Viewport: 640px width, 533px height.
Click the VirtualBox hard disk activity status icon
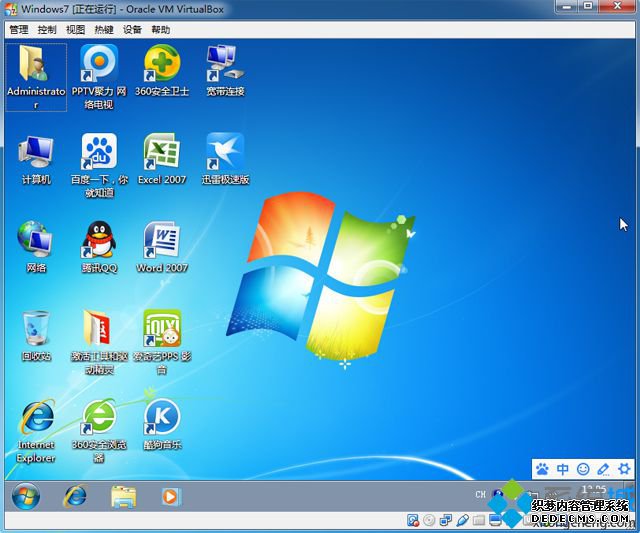click(x=413, y=520)
